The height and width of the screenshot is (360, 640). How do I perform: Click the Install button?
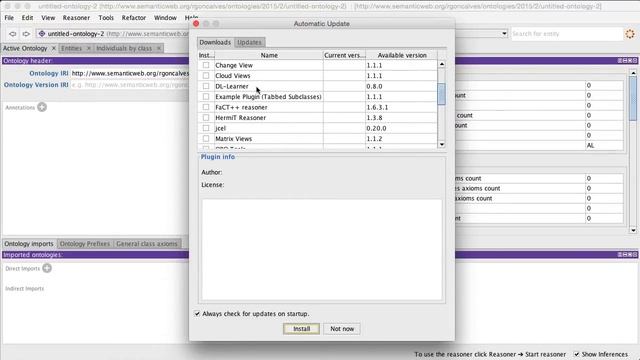pos(301,329)
